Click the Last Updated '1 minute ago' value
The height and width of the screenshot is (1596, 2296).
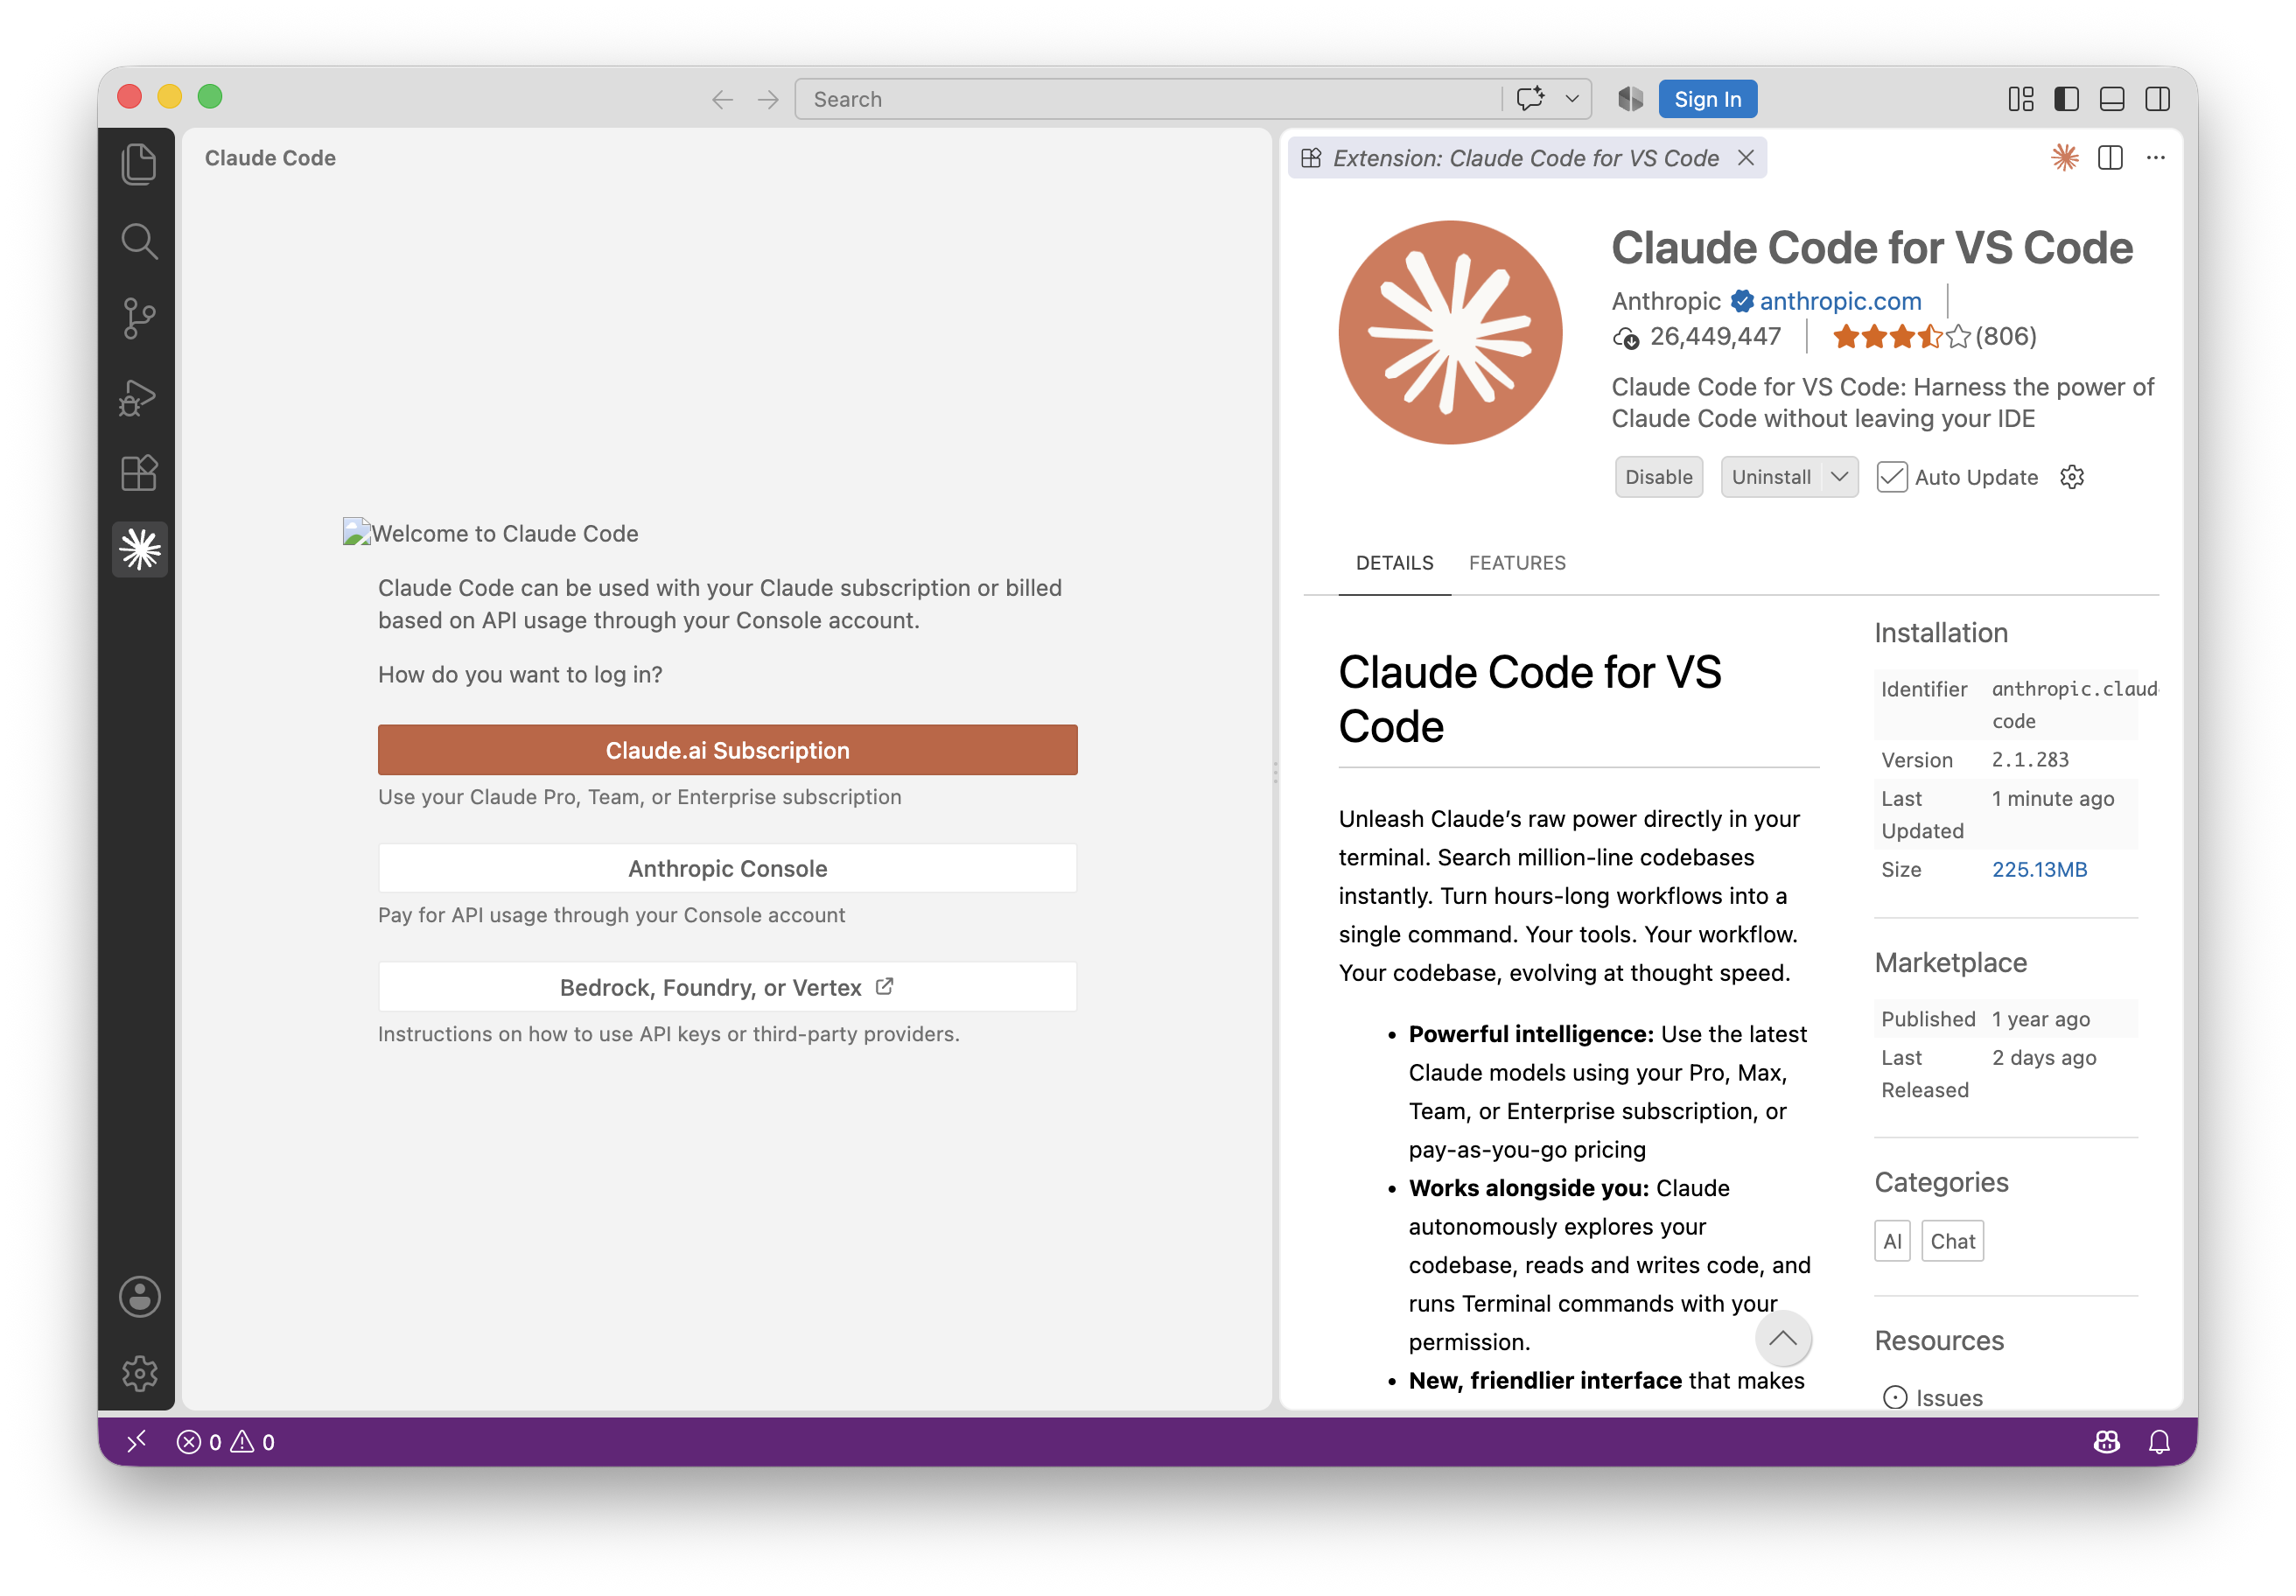click(x=2053, y=798)
